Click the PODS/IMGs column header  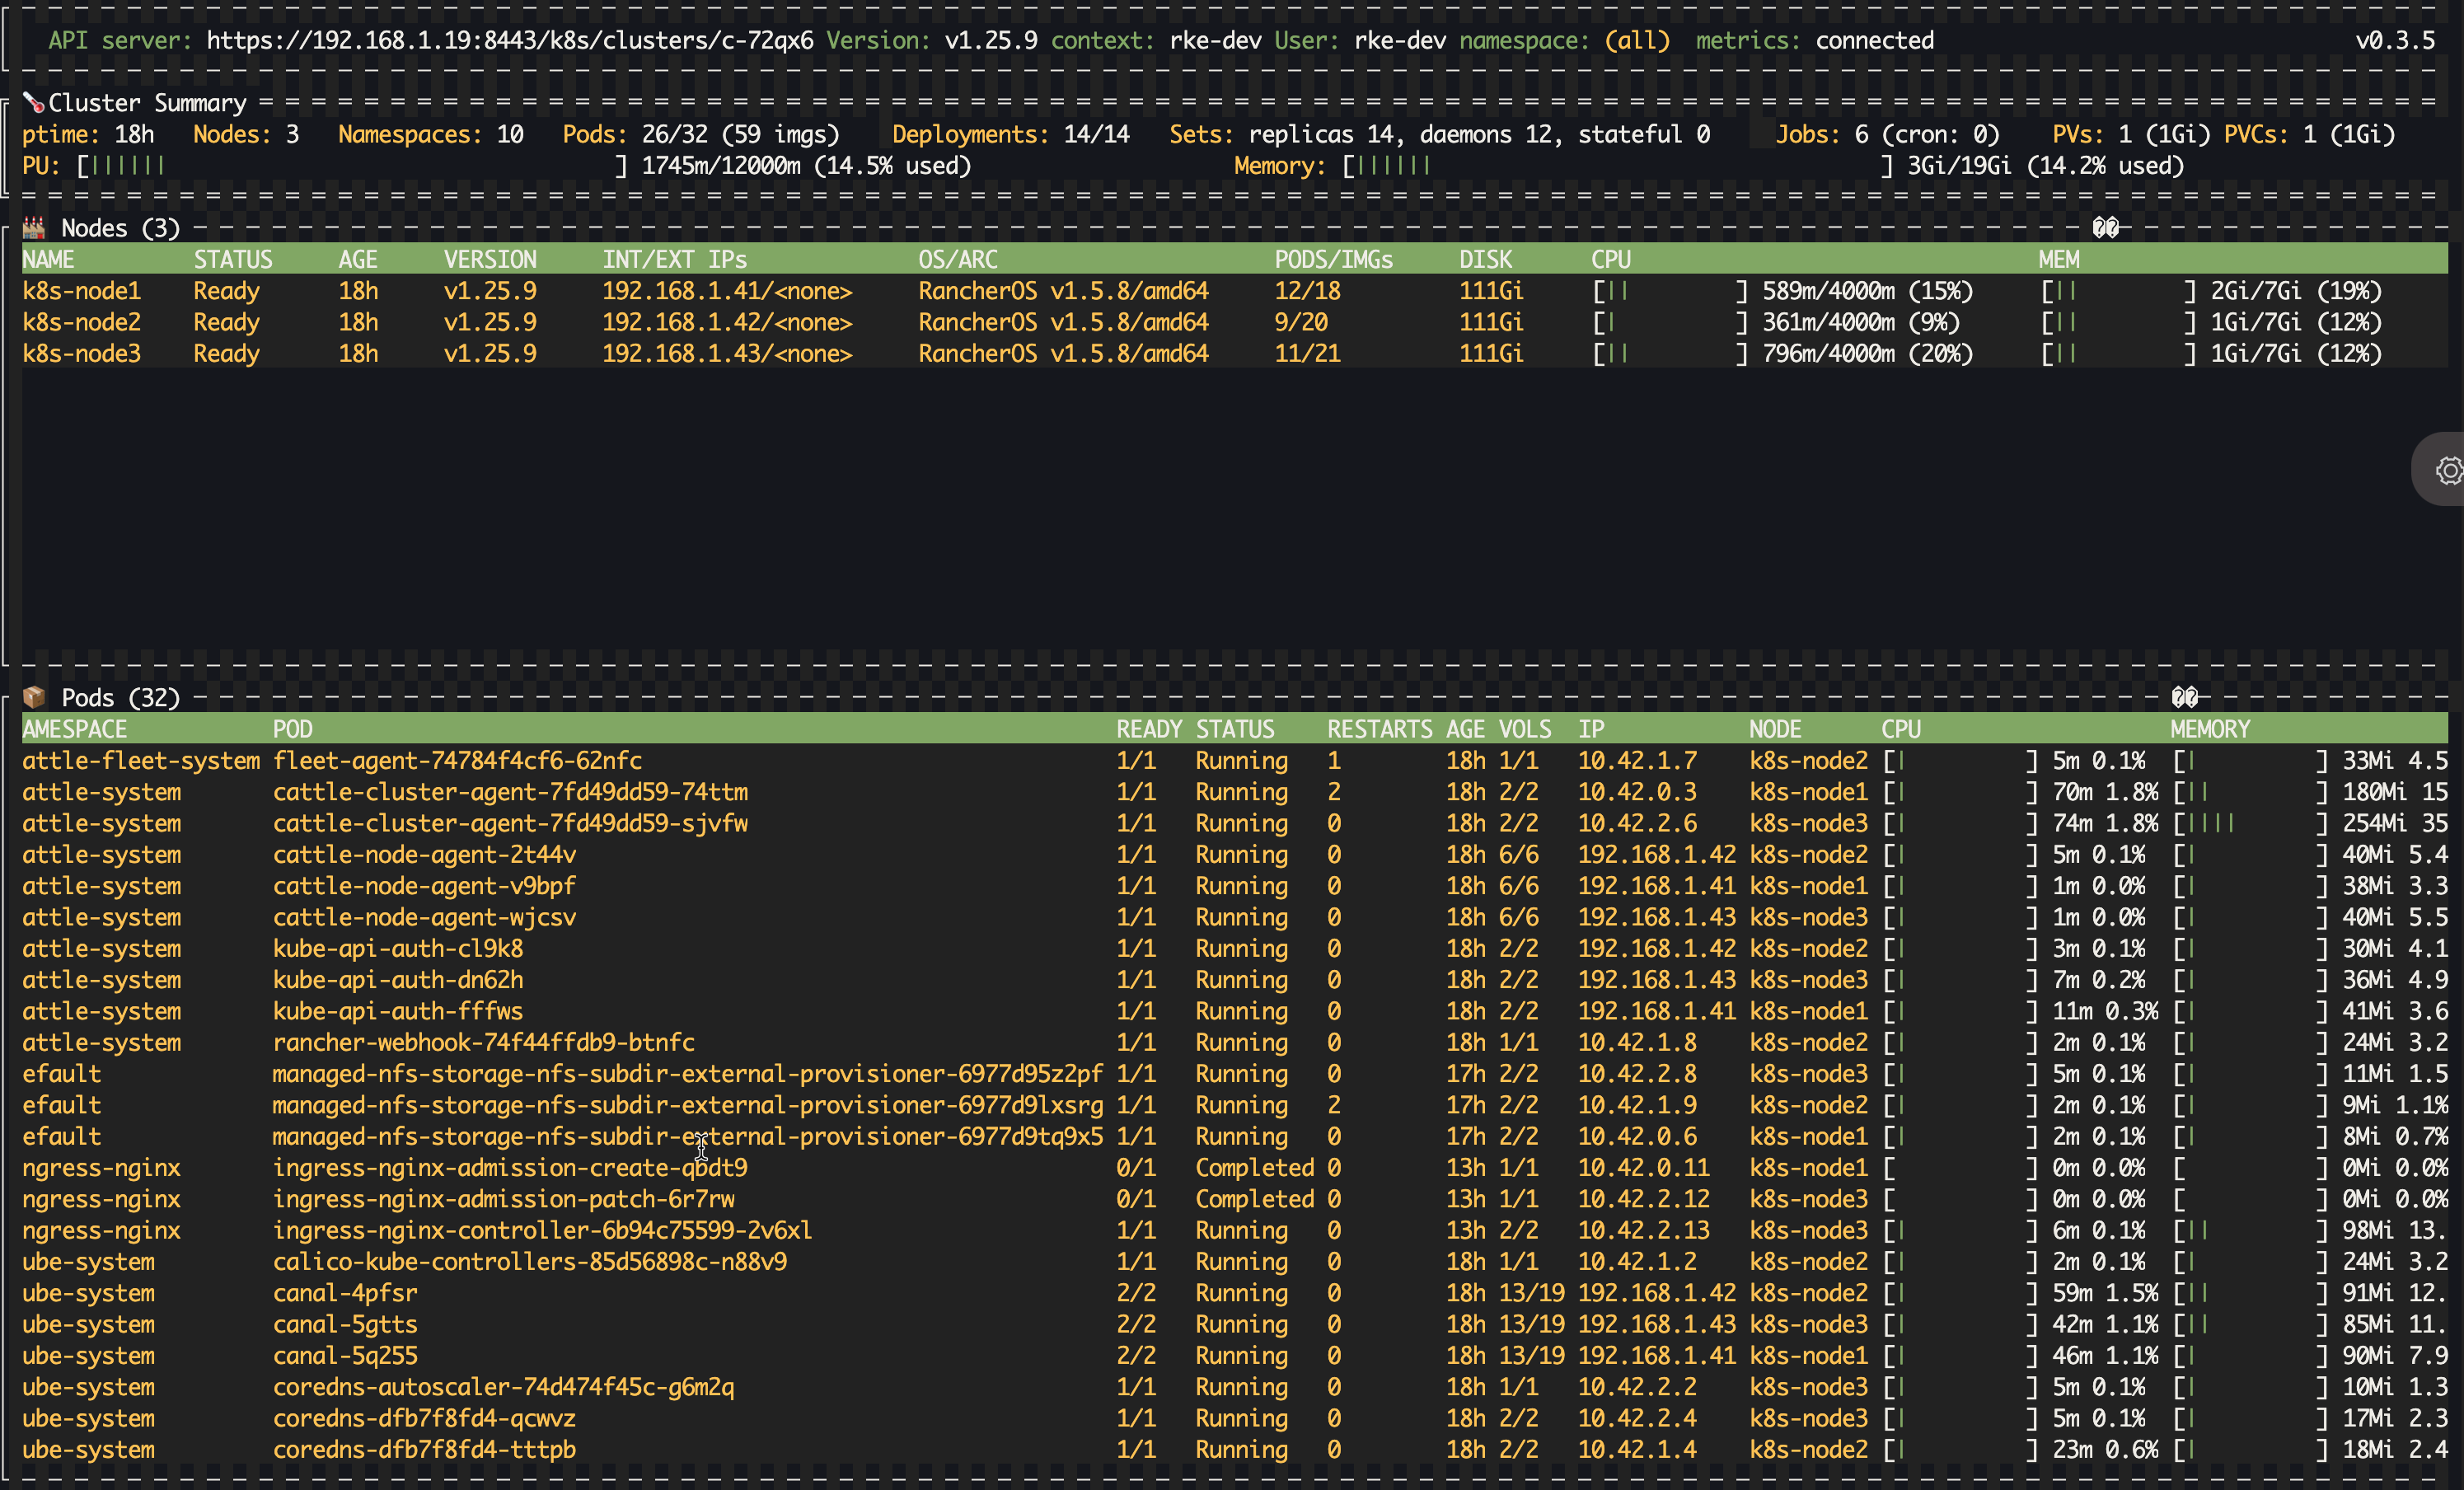click(x=1334, y=260)
